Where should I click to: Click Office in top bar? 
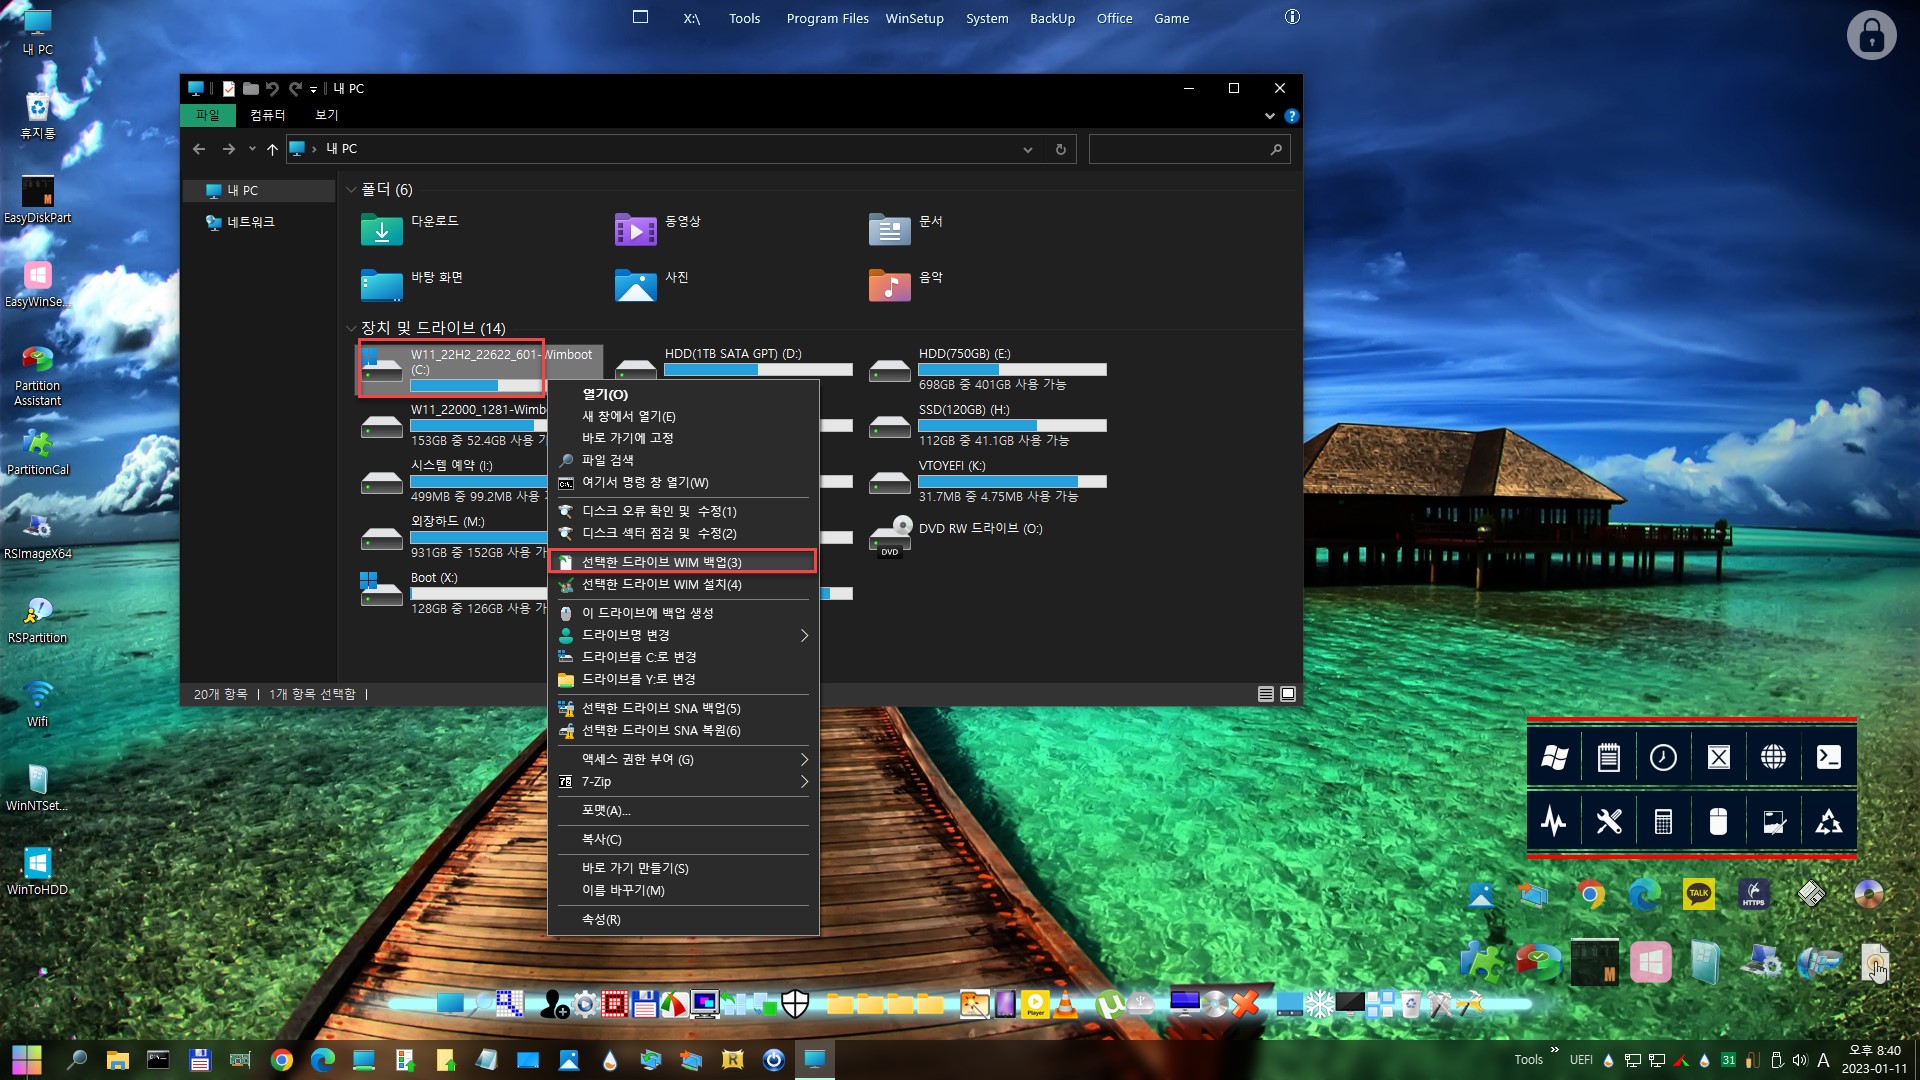point(1114,18)
